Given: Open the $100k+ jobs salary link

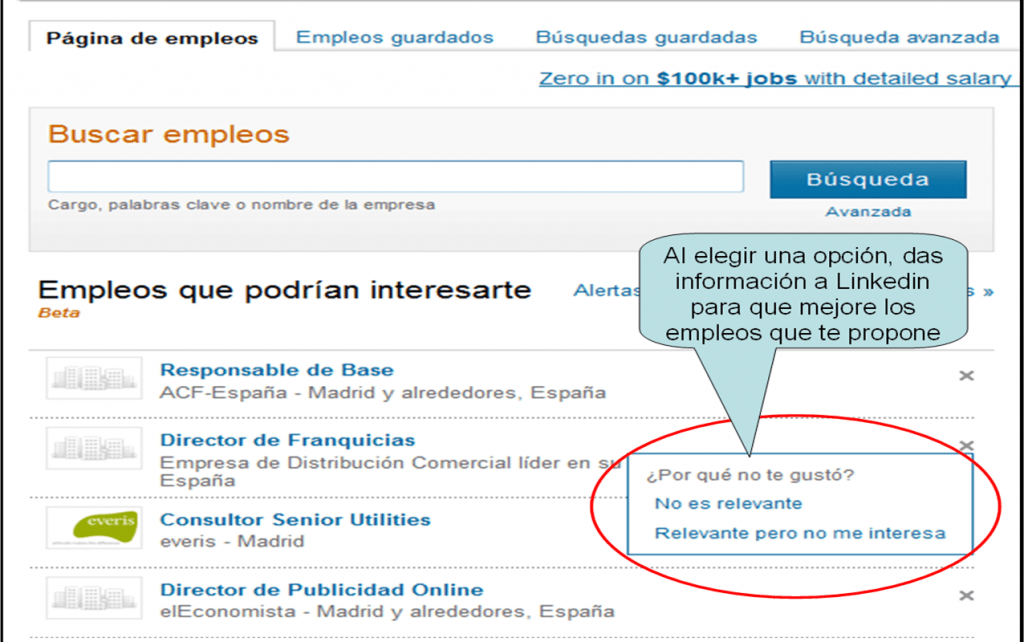Looking at the screenshot, I should [775, 78].
